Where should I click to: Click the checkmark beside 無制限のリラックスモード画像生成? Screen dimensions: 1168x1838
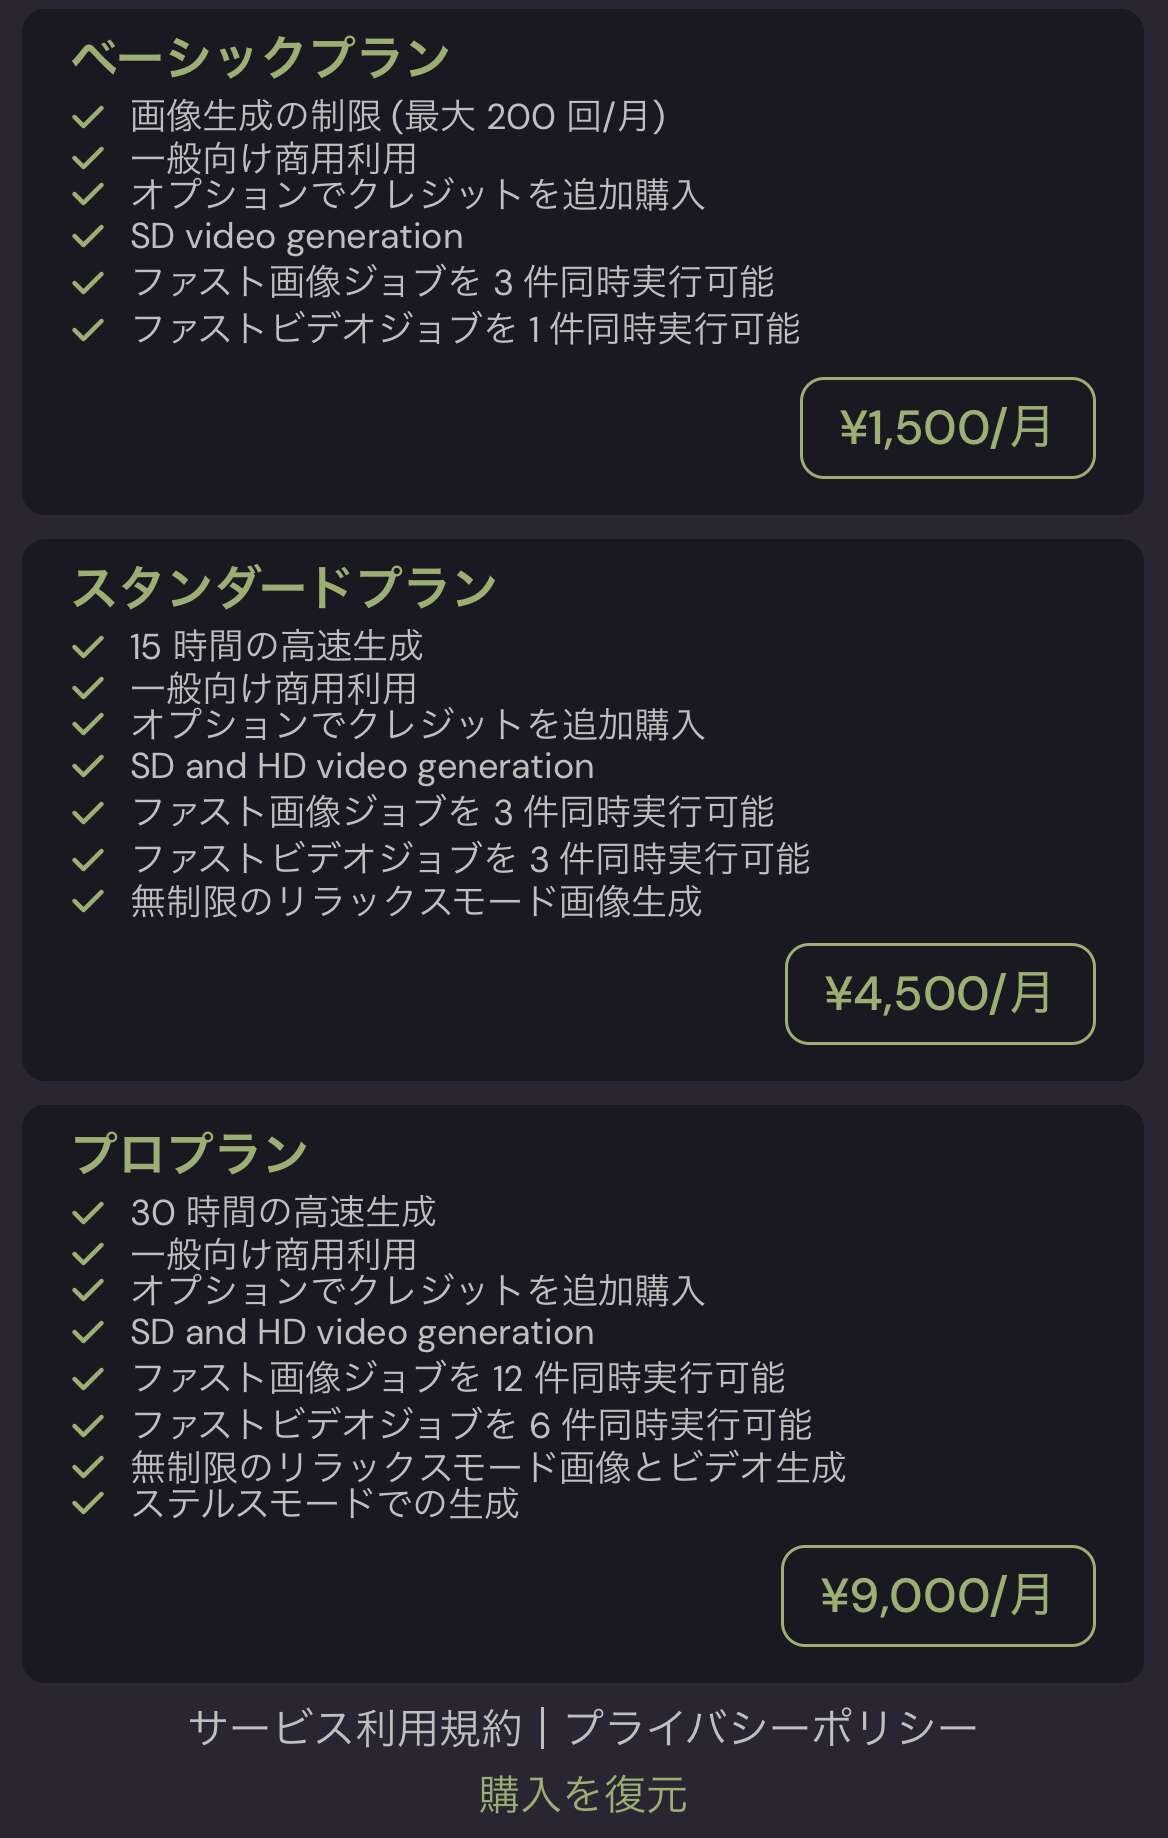click(x=88, y=902)
